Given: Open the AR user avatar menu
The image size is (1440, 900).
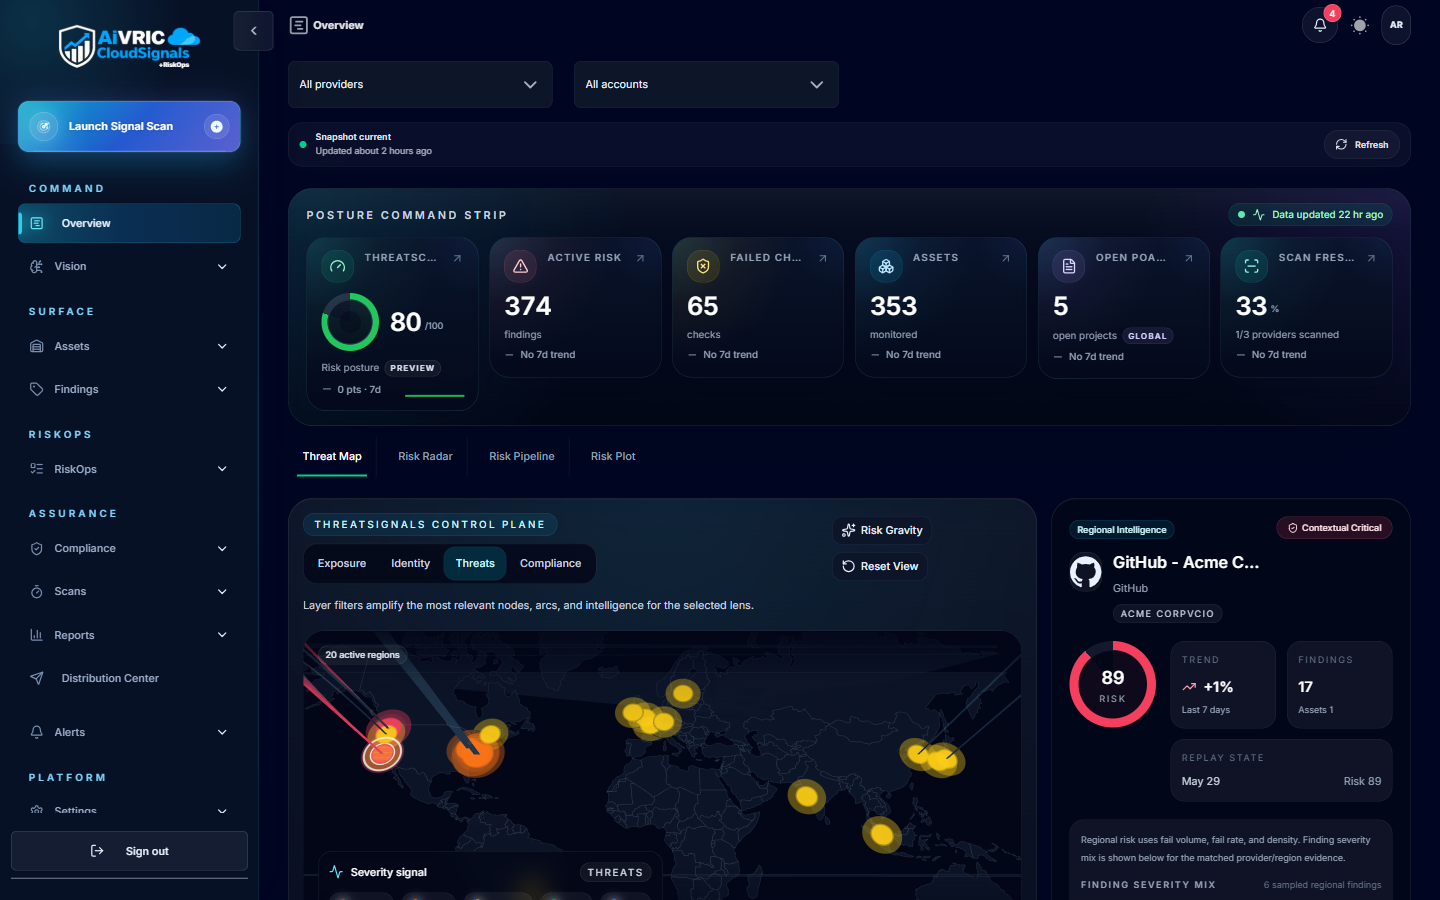Looking at the screenshot, I should coord(1396,25).
